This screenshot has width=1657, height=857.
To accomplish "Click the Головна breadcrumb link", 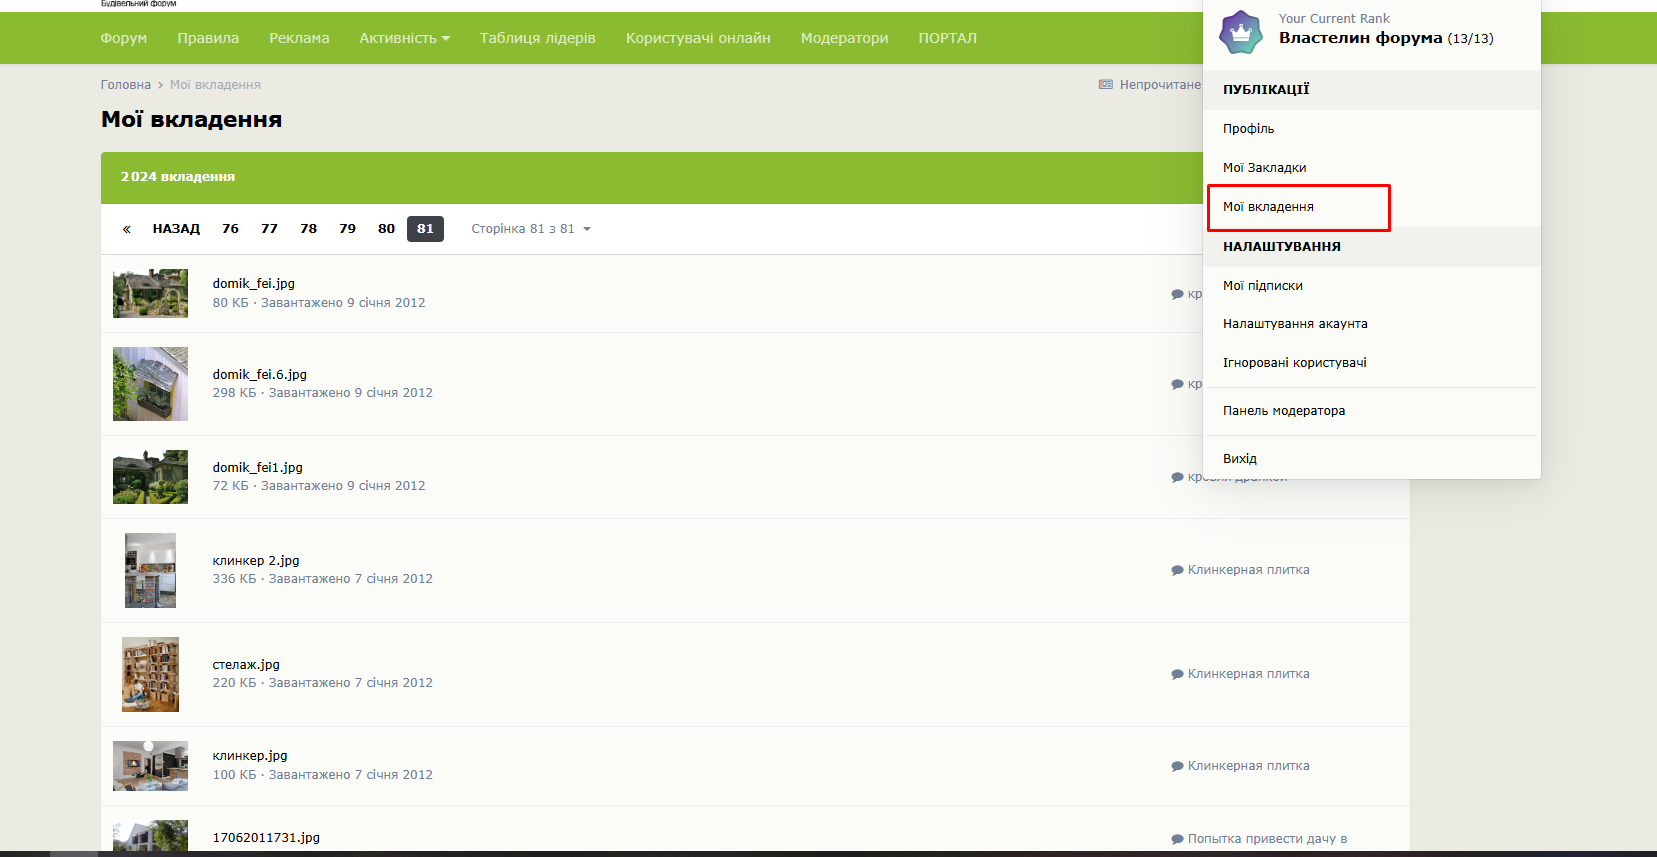I will 125,85.
